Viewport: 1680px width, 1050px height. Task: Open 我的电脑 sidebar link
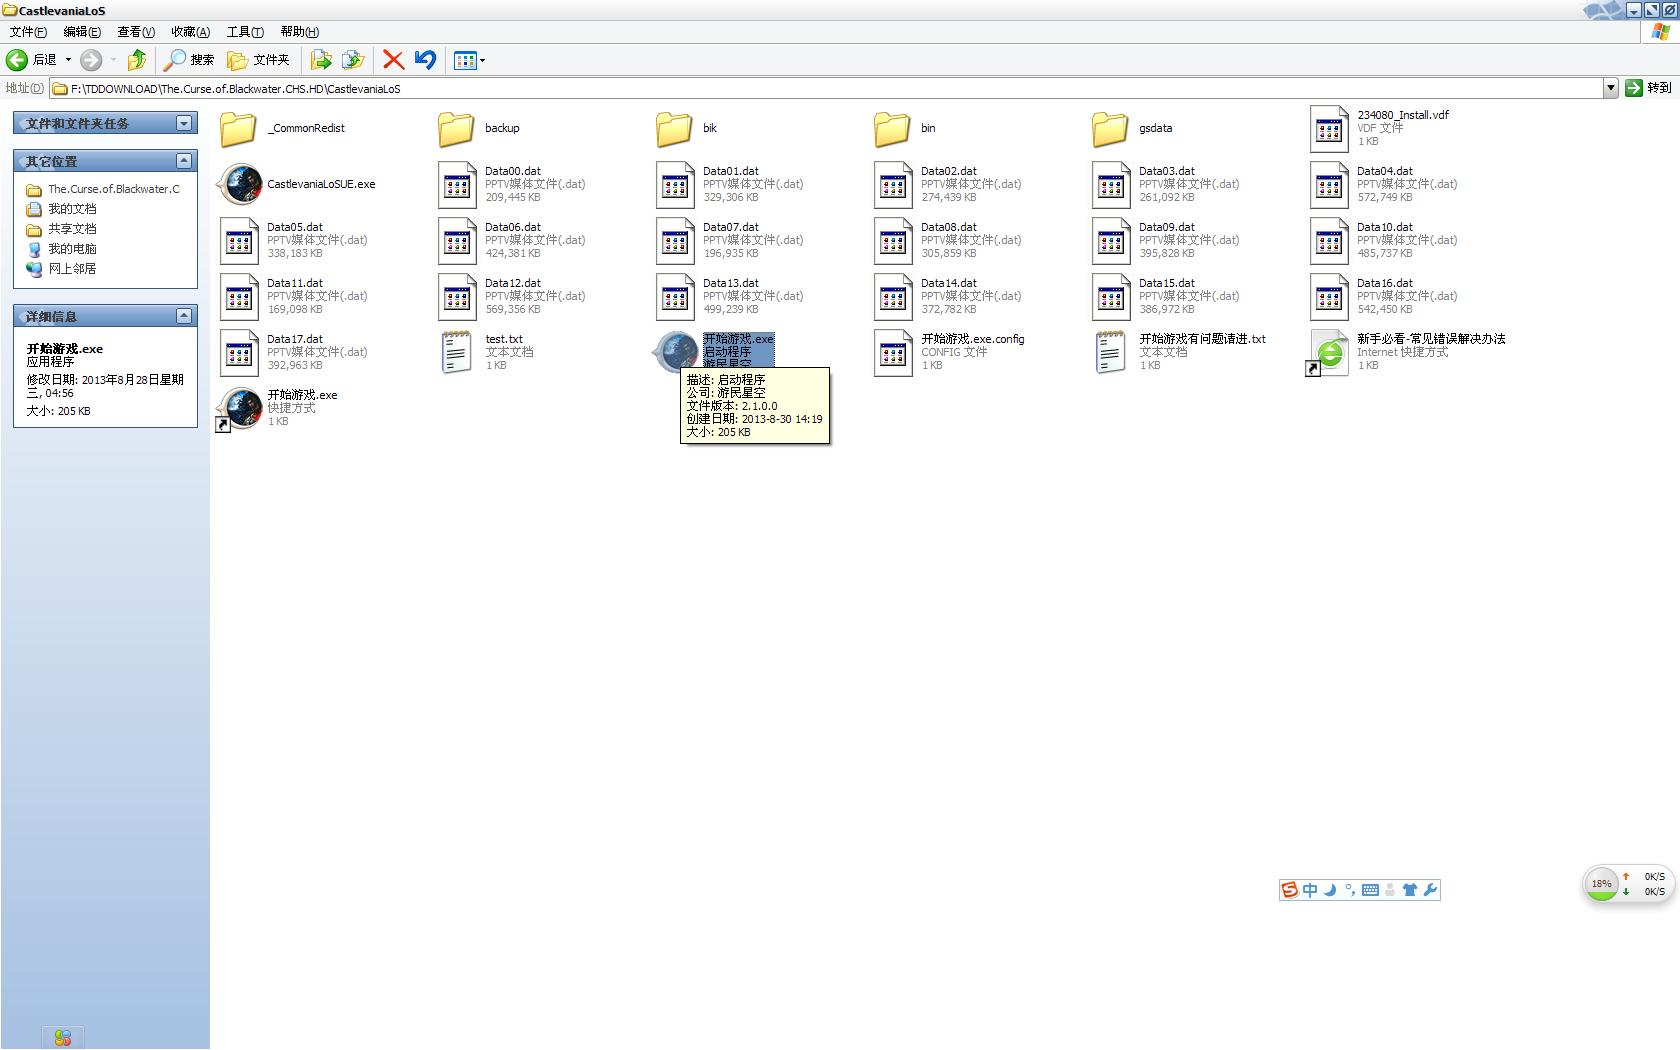click(61, 249)
